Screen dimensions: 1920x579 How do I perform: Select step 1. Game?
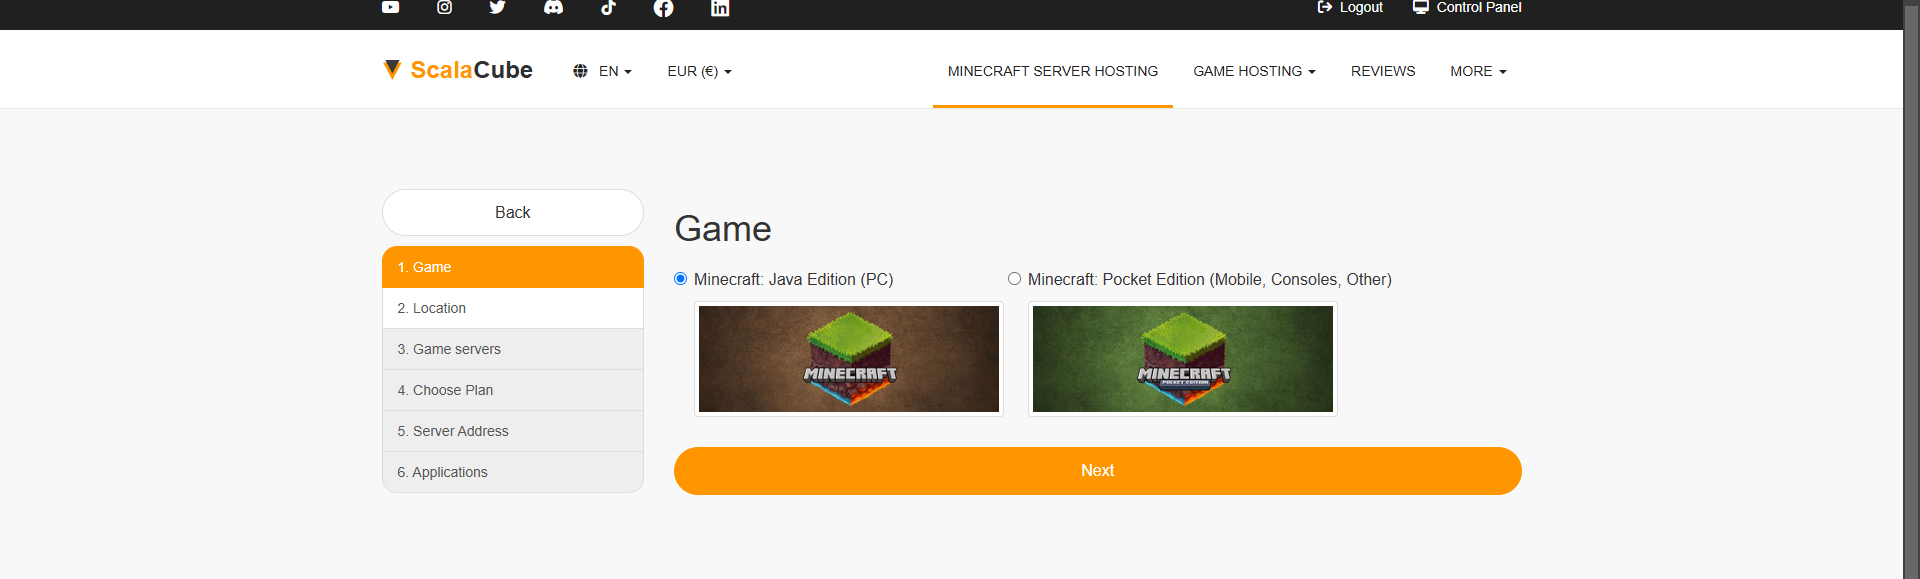(513, 267)
